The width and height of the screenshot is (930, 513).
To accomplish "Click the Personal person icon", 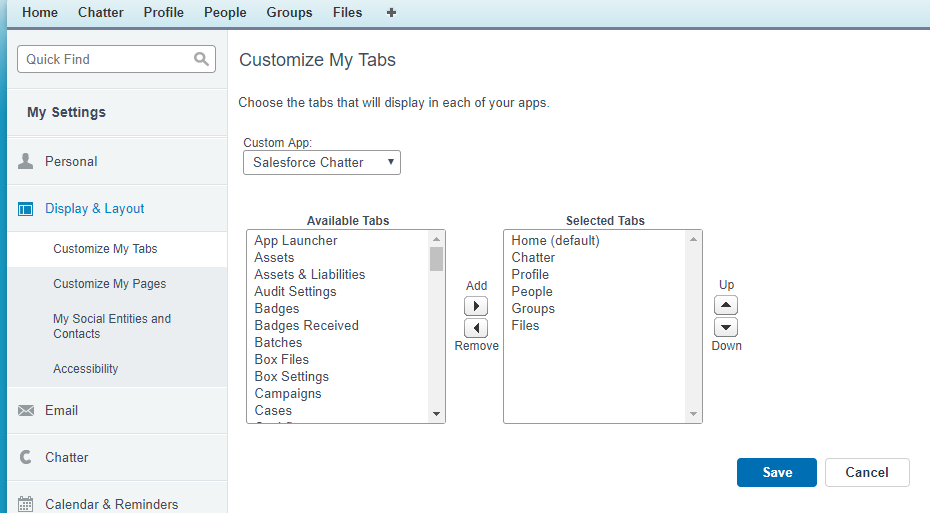I will point(26,161).
